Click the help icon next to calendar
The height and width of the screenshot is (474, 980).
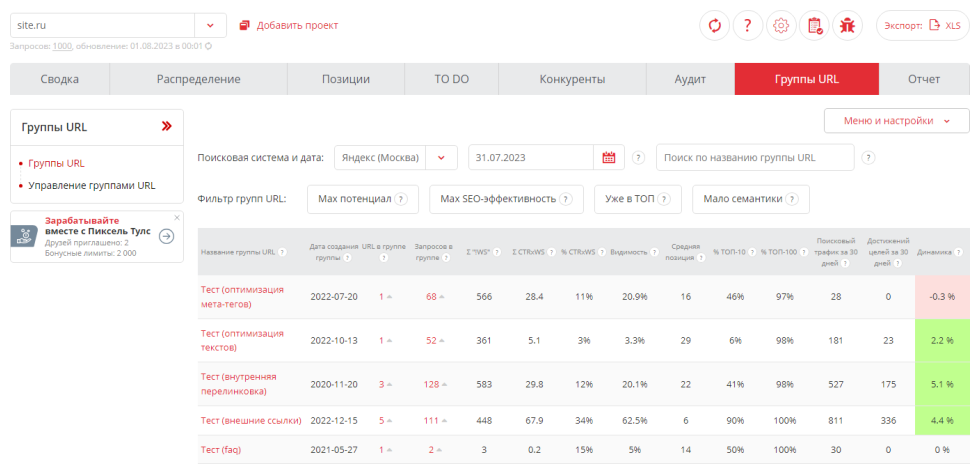click(x=638, y=158)
